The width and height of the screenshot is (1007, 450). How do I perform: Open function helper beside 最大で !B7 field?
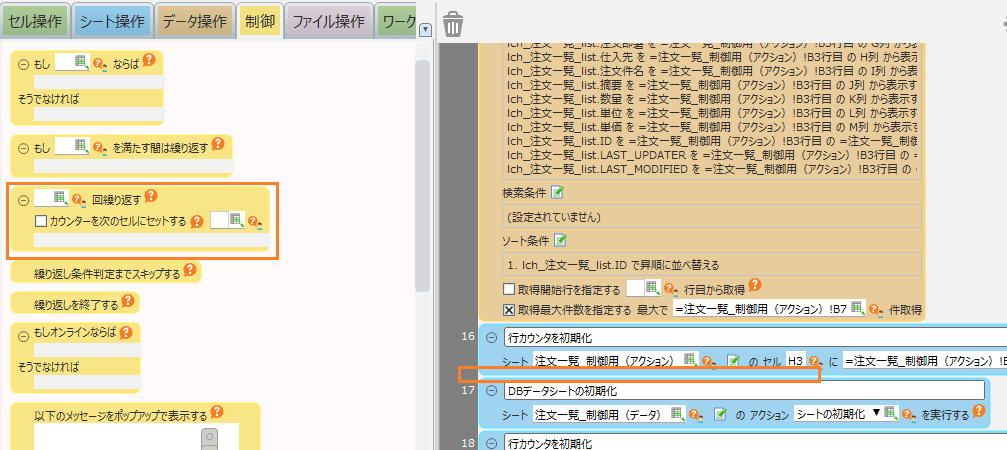875,311
